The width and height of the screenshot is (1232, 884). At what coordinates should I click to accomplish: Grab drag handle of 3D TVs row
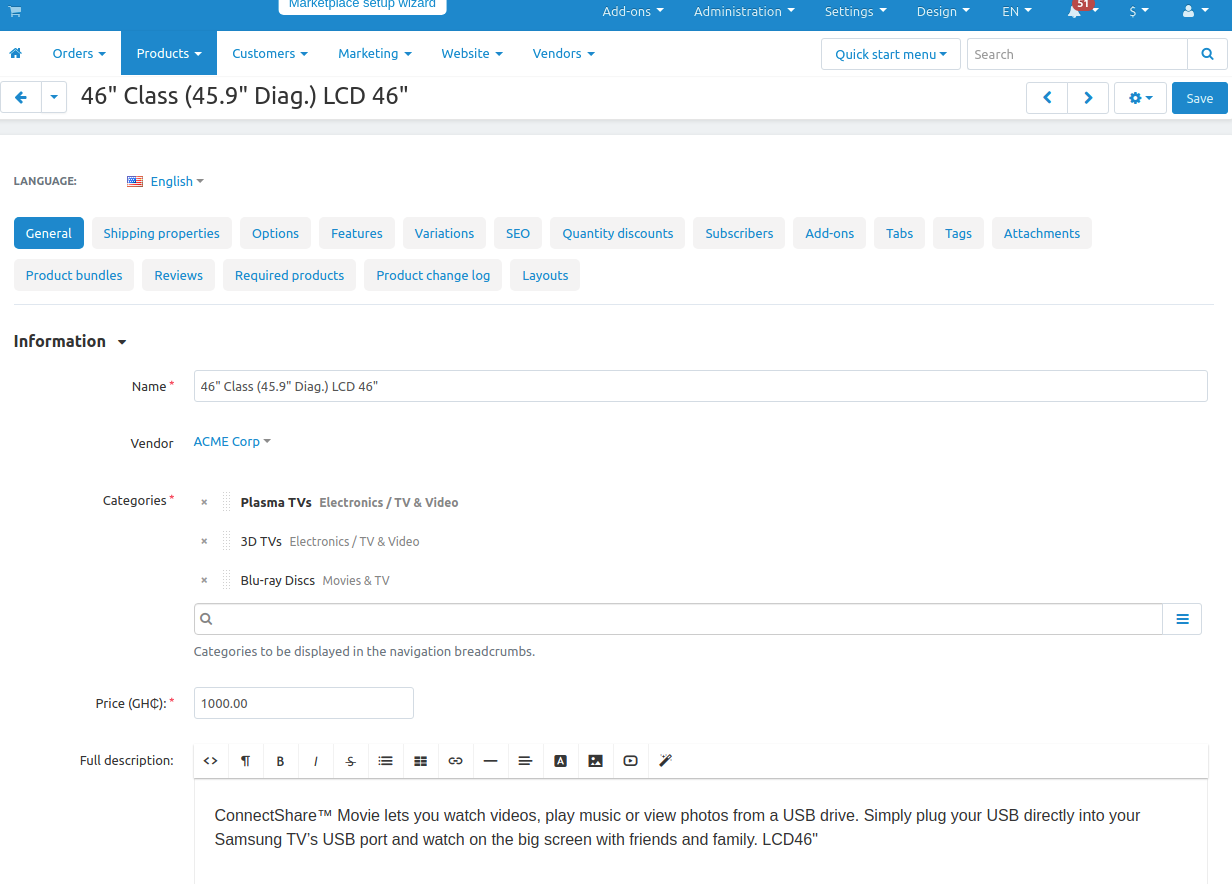[x=227, y=541]
